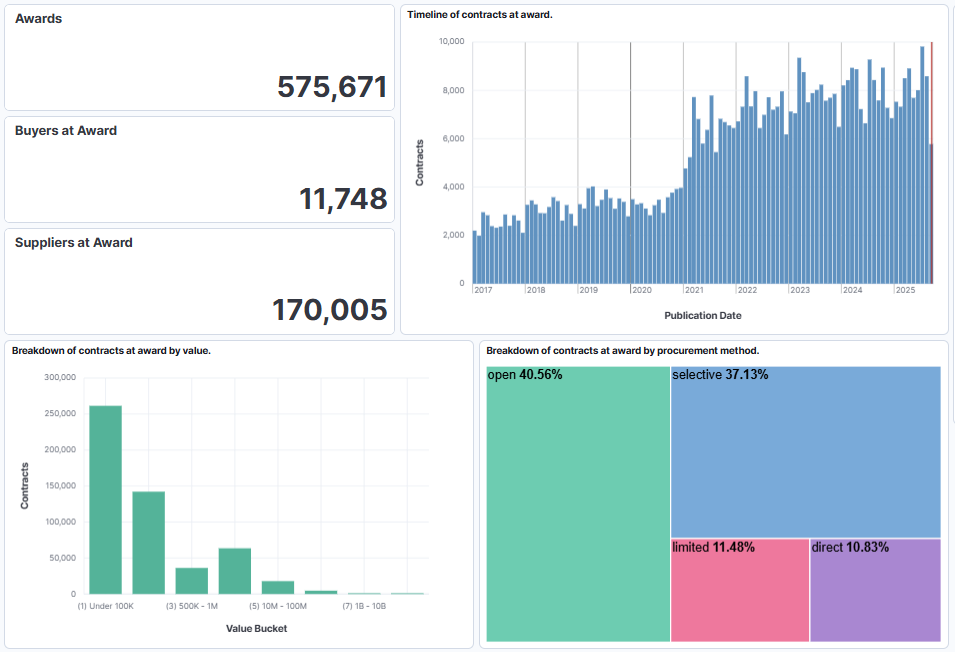Click the direct 10.83% treemap tile
The height and width of the screenshot is (652, 955).
tap(876, 590)
